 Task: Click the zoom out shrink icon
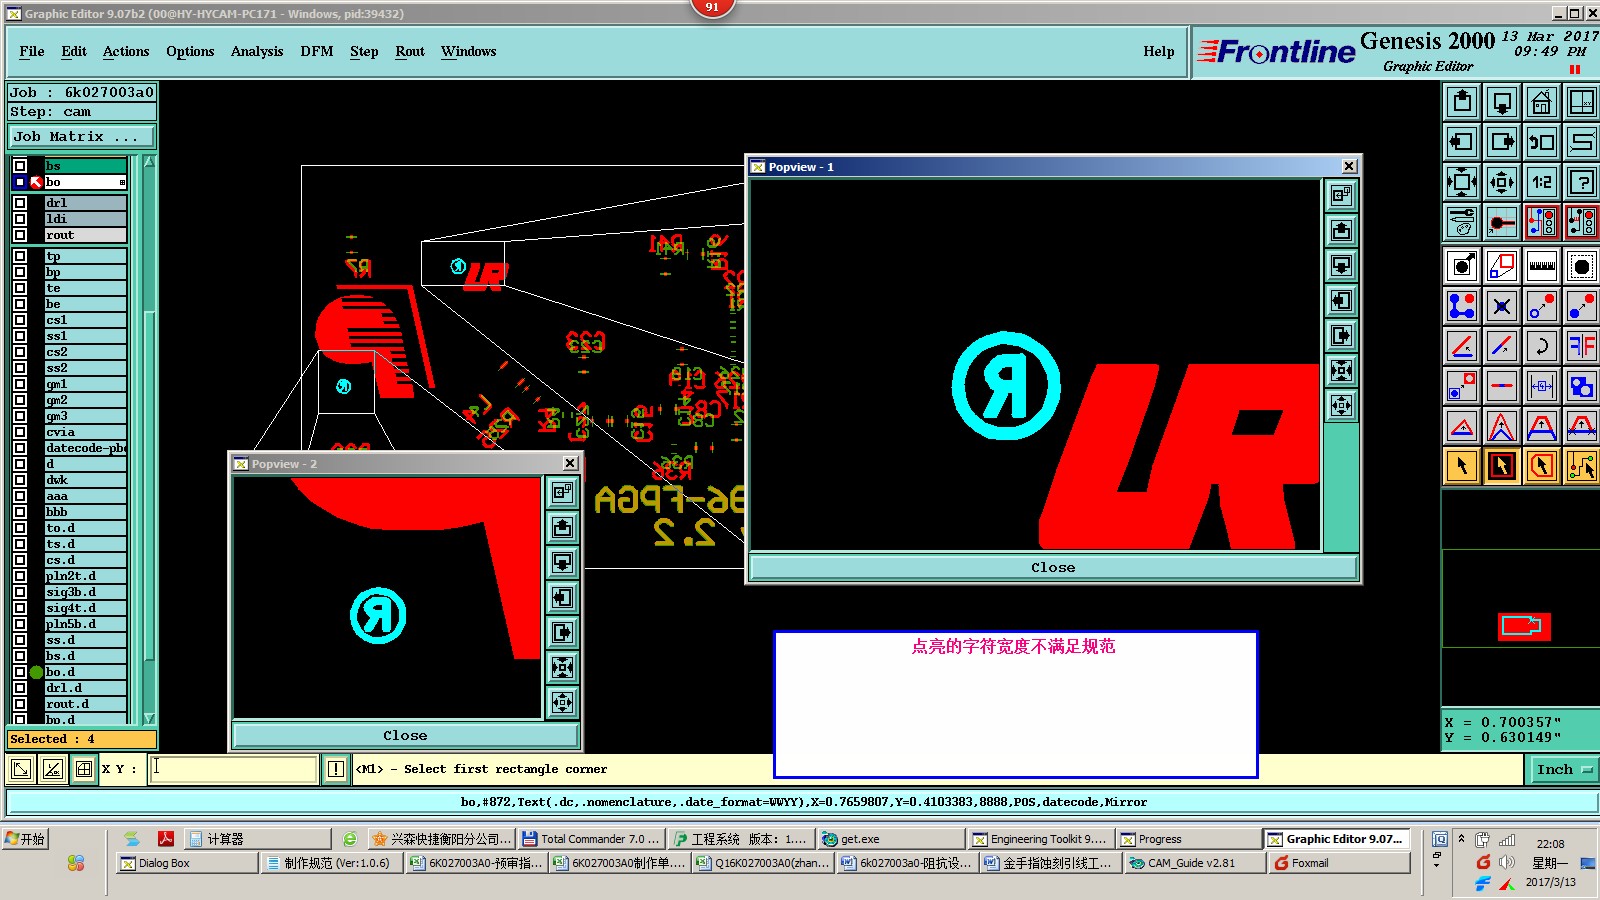[x=1502, y=182]
